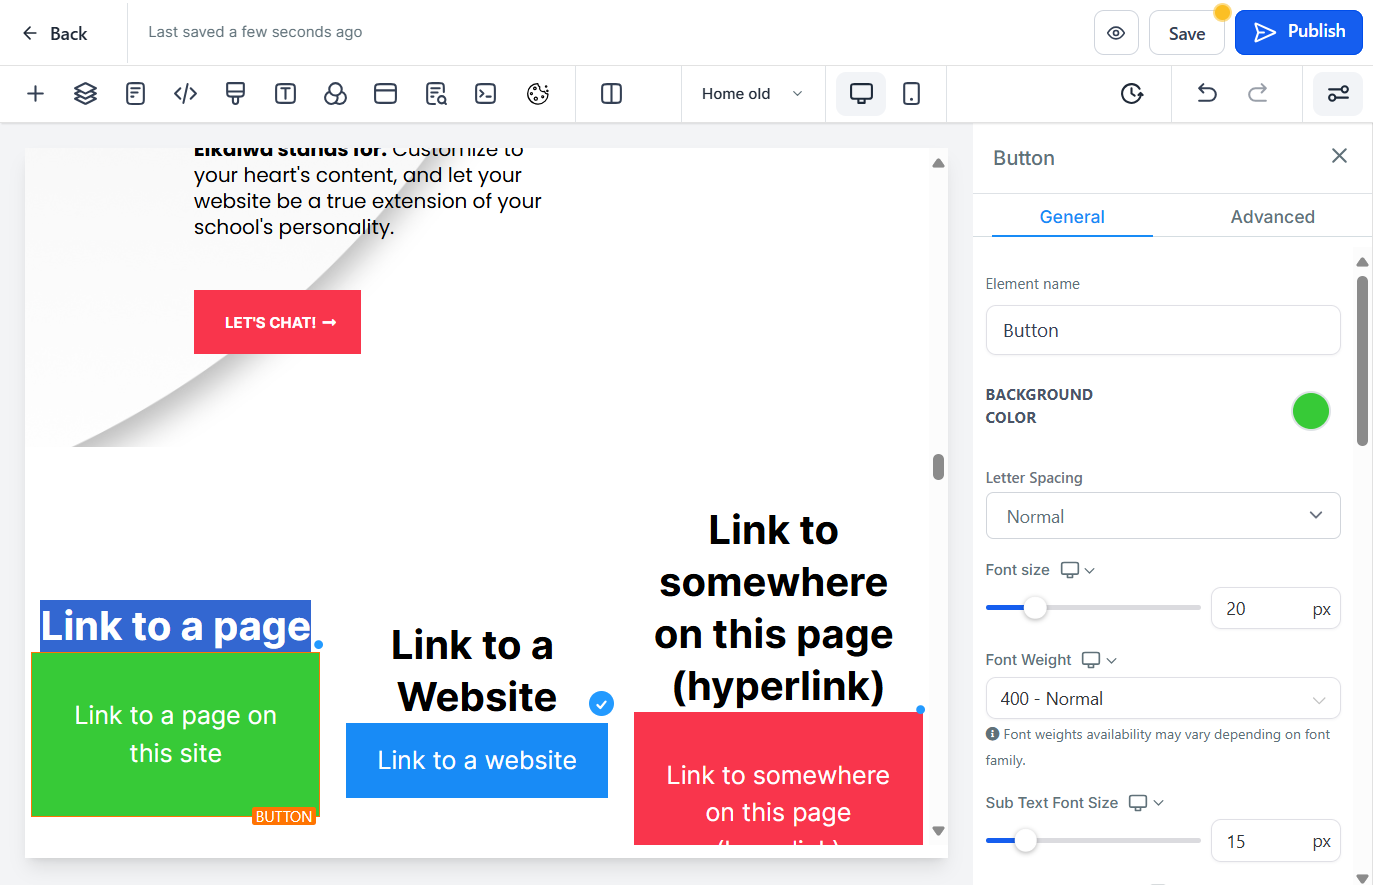Undo the last change
This screenshot has width=1373, height=885.
pyautogui.click(x=1207, y=94)
